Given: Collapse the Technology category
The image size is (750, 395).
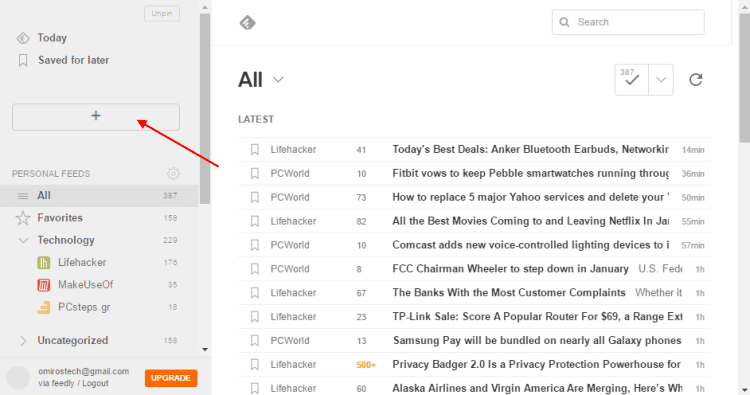Looking at the screenshot, I should point(22,240).
